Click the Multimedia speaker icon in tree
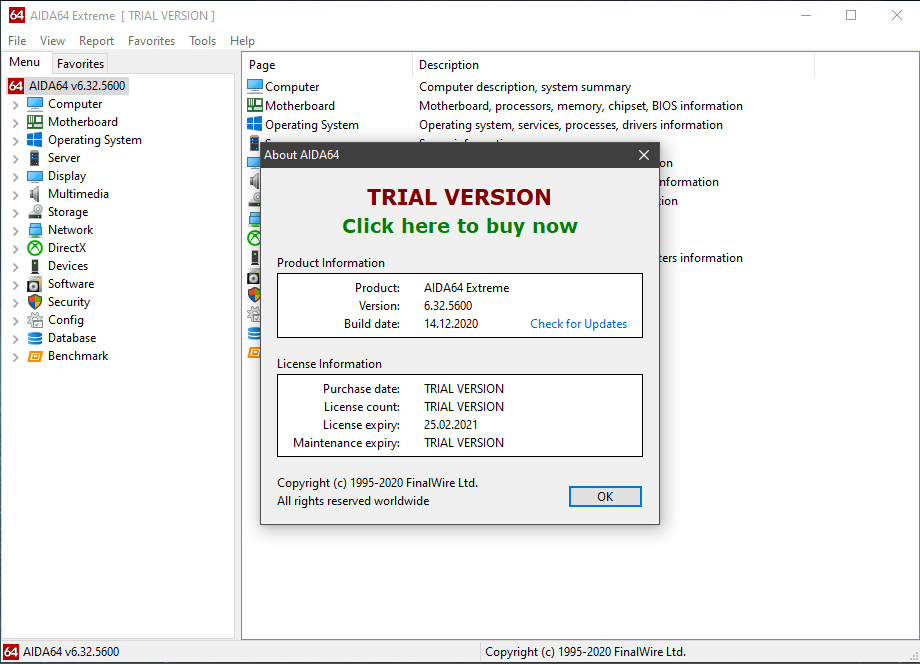Viewport: 920px width, 664px height. click(35, 194)
